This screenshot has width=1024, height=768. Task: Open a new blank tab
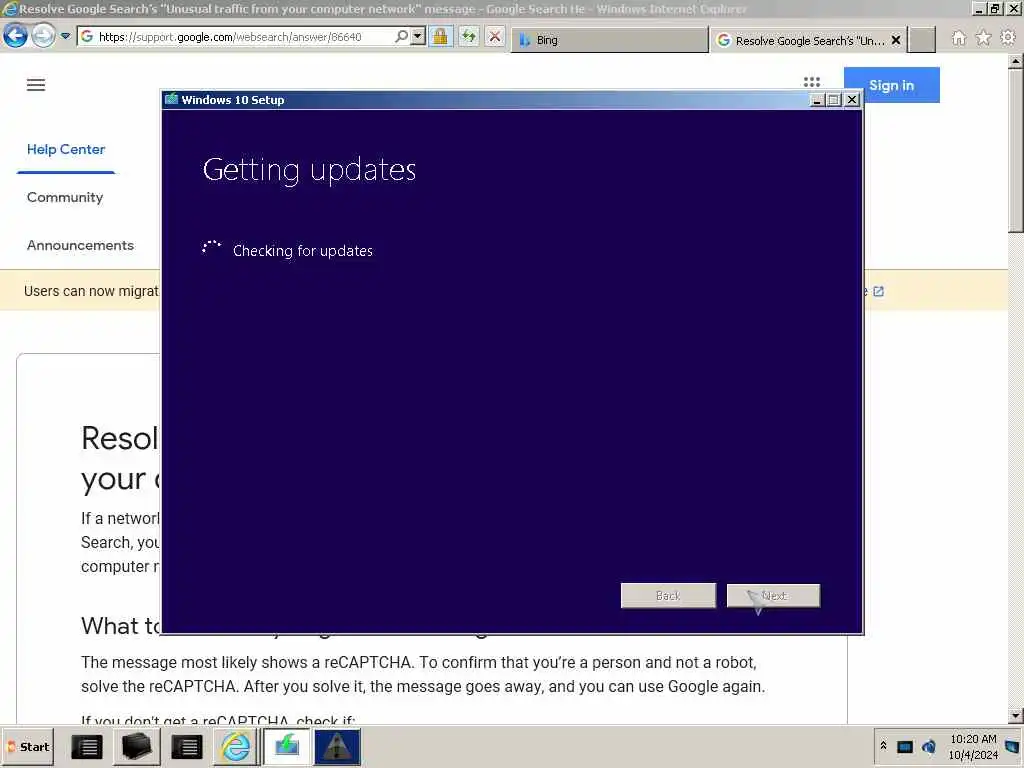click(x=922, y=40)
